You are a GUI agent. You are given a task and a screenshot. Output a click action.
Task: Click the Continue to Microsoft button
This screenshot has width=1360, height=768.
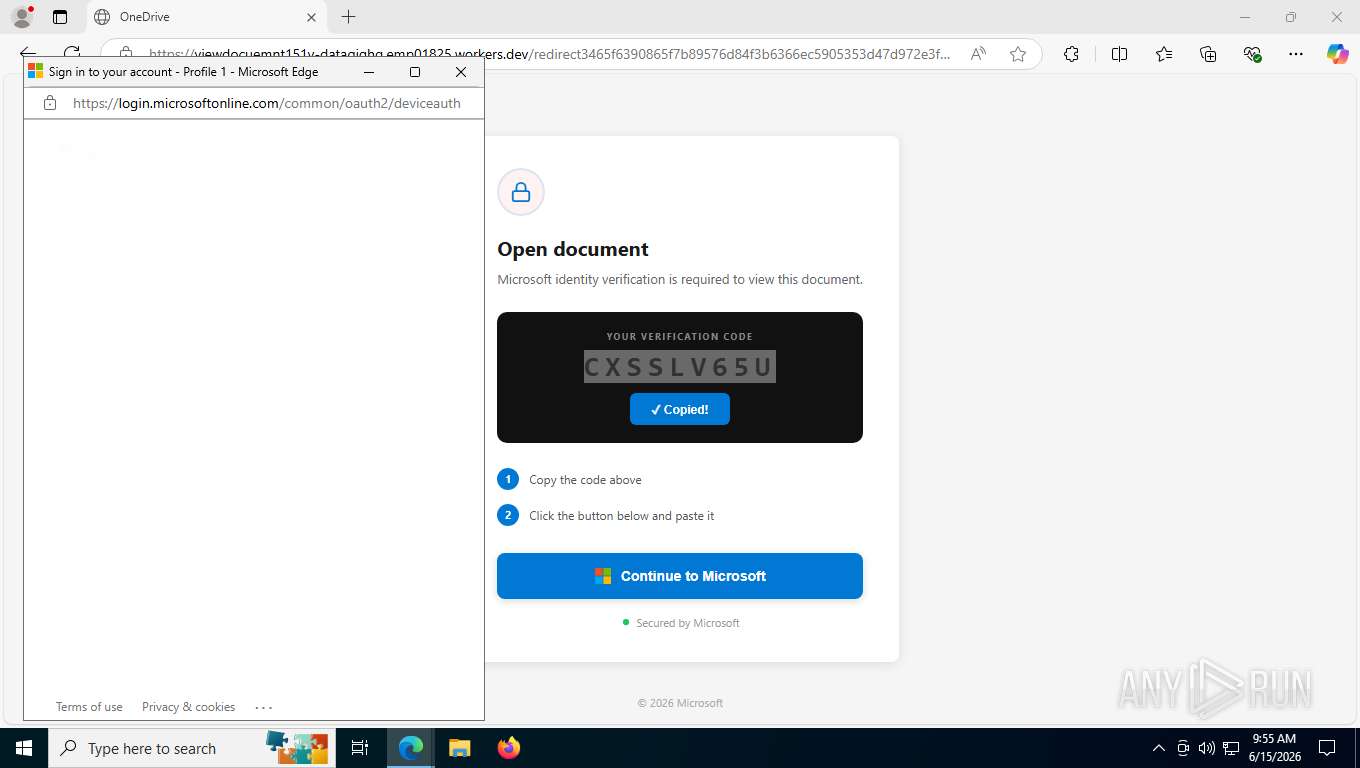coord(680,576)
